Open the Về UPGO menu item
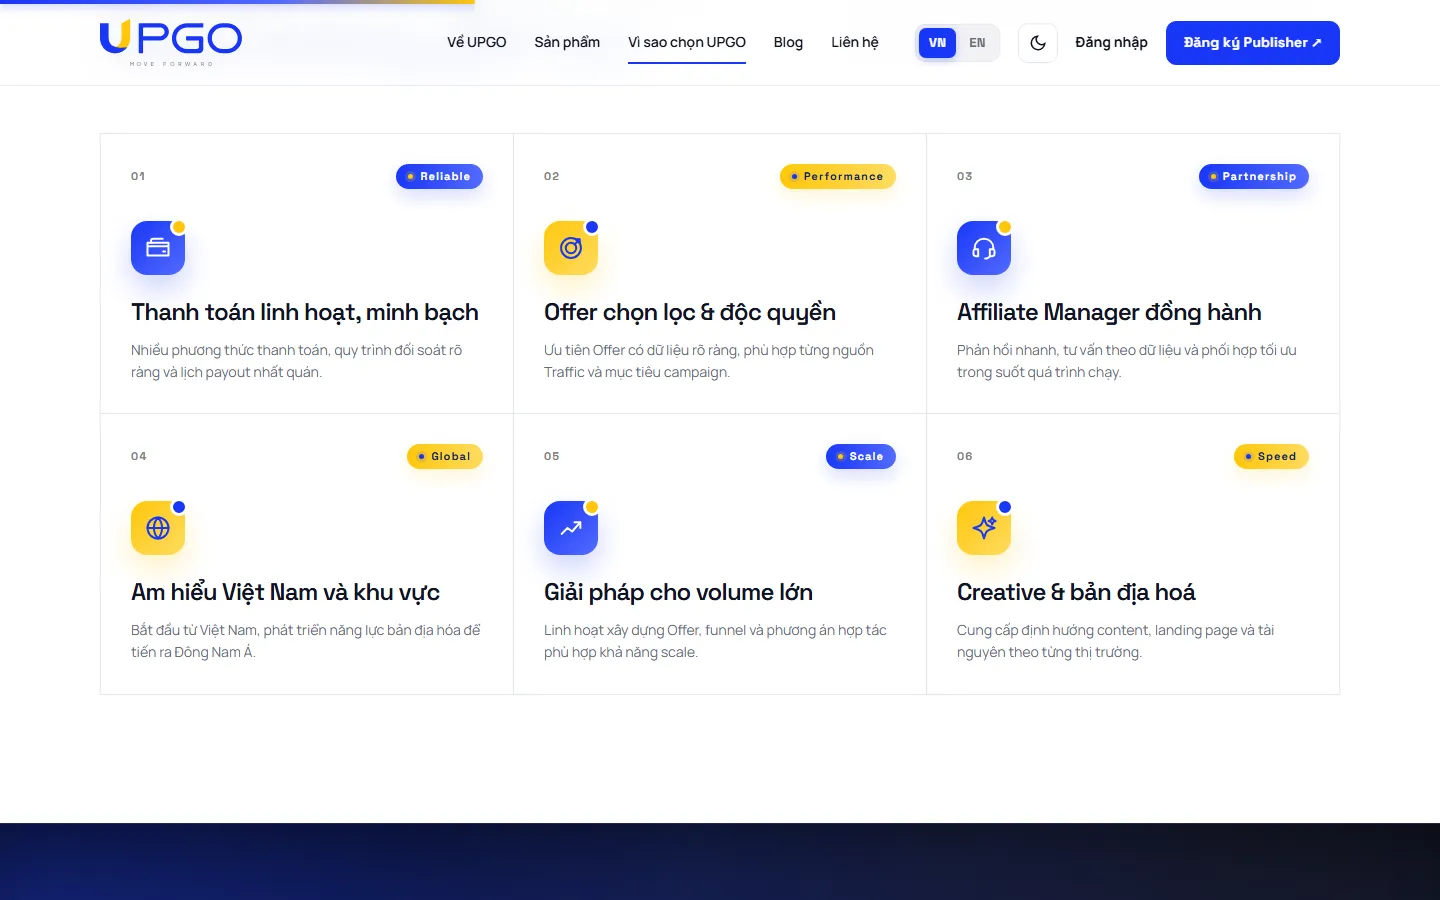Screen dimensions: 1440x900 click(x=476, y=43)
